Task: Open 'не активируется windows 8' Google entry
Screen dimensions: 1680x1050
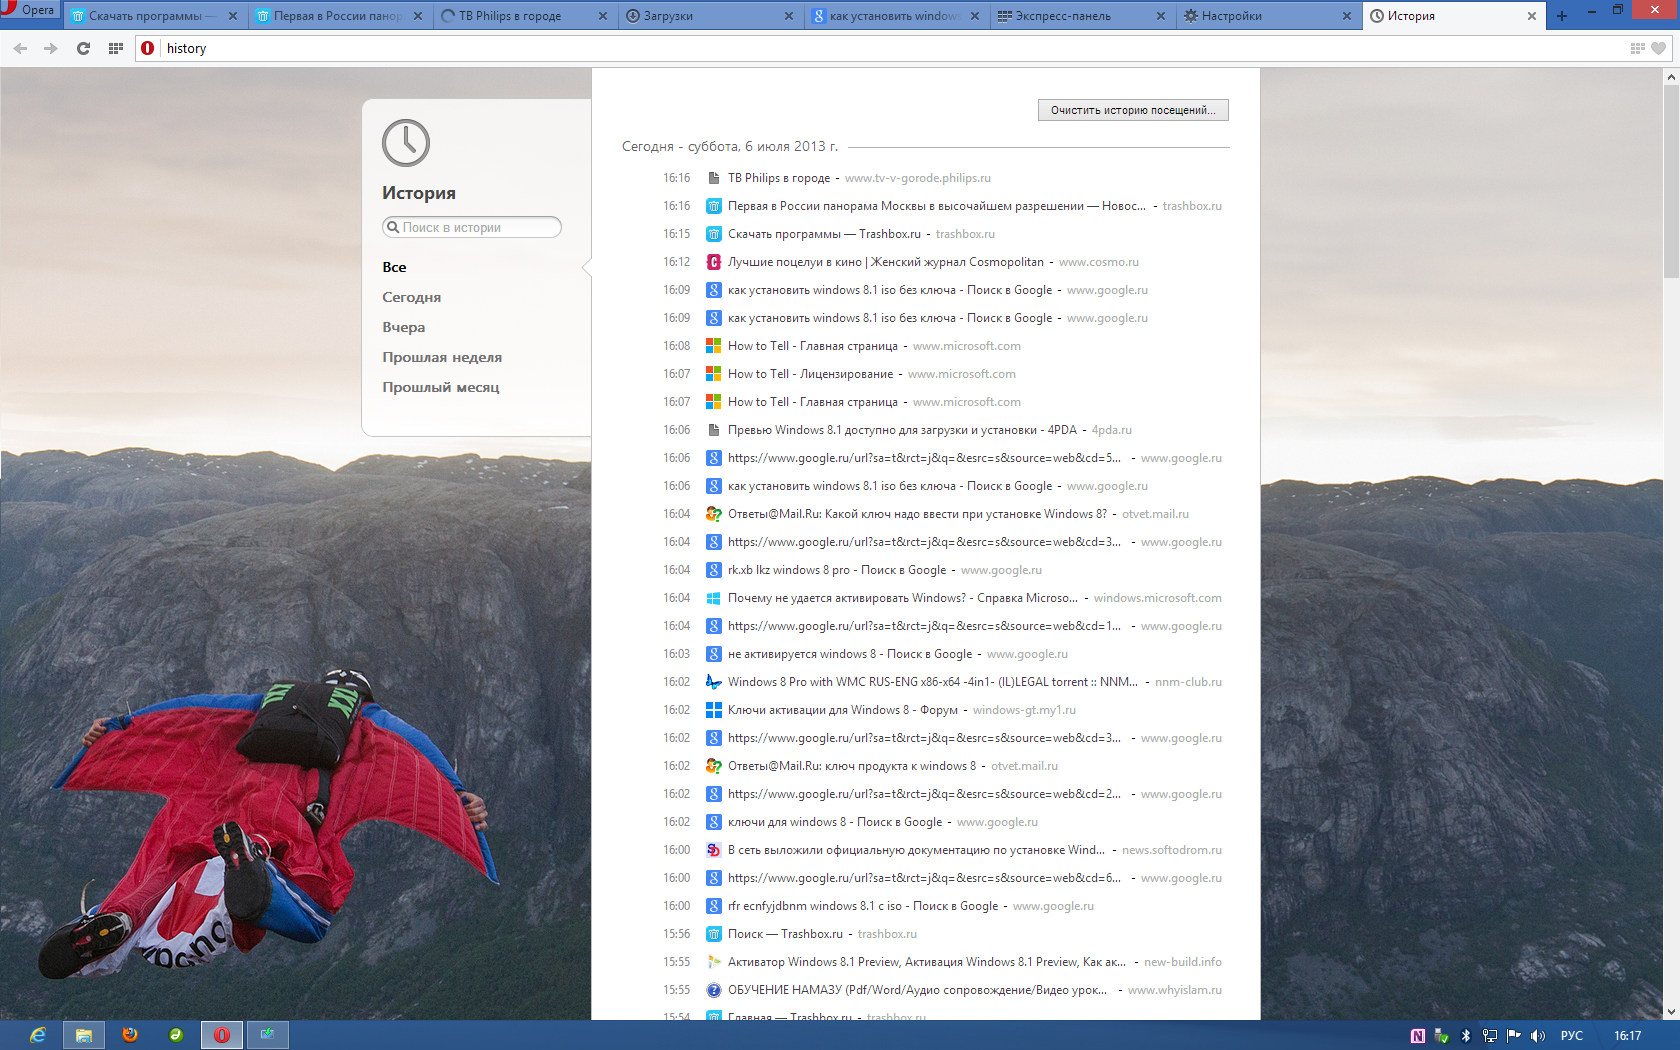Action: pyautogui.click(x=850, y=654)
